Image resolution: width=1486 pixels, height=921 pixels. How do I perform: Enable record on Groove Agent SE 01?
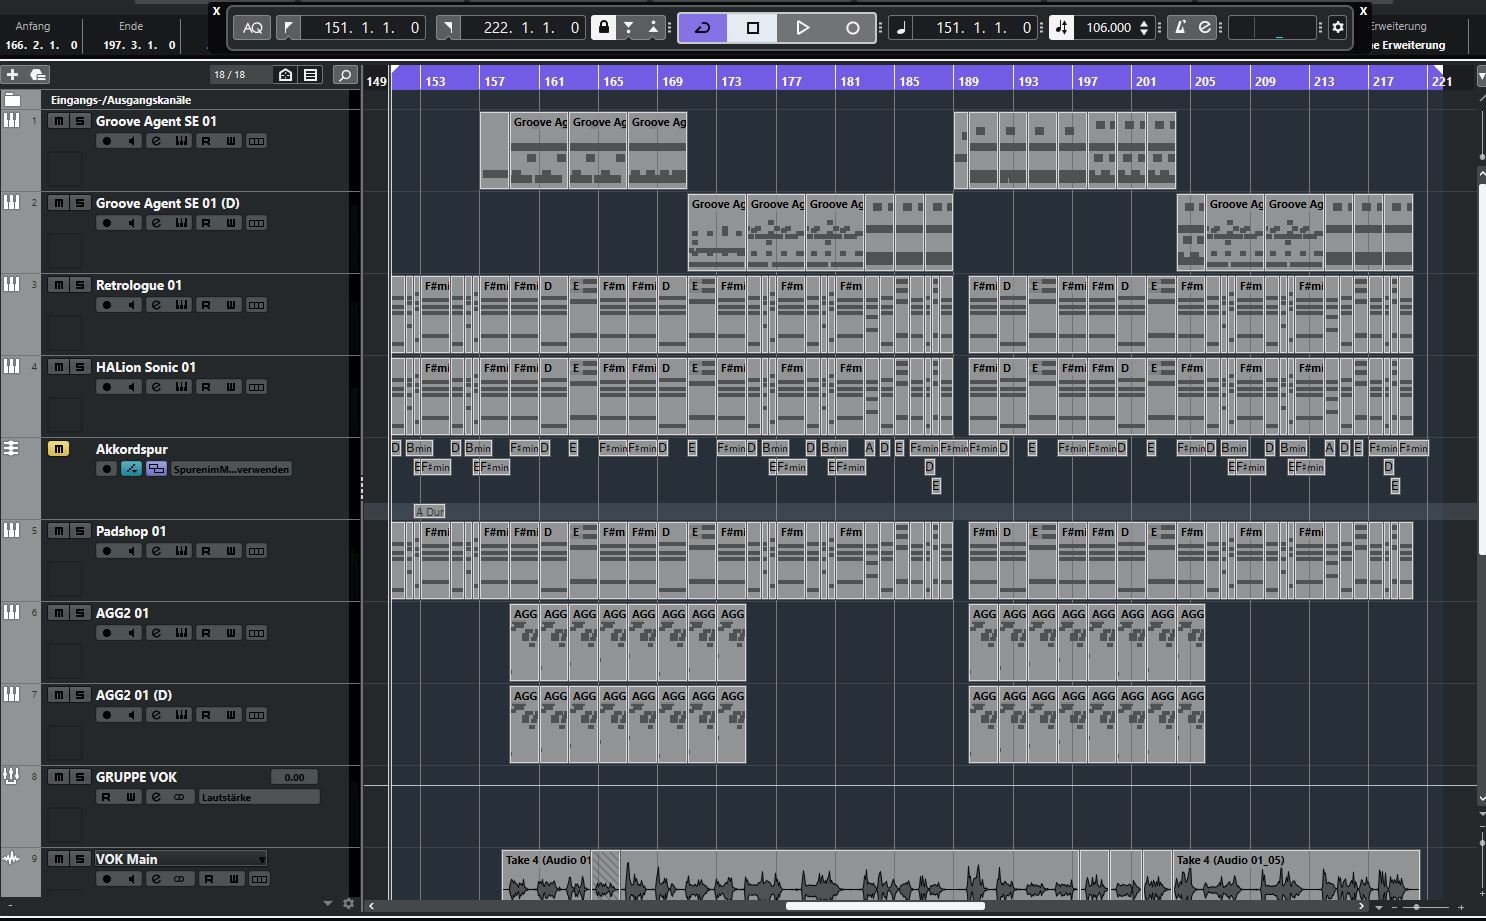pos(107,141)
